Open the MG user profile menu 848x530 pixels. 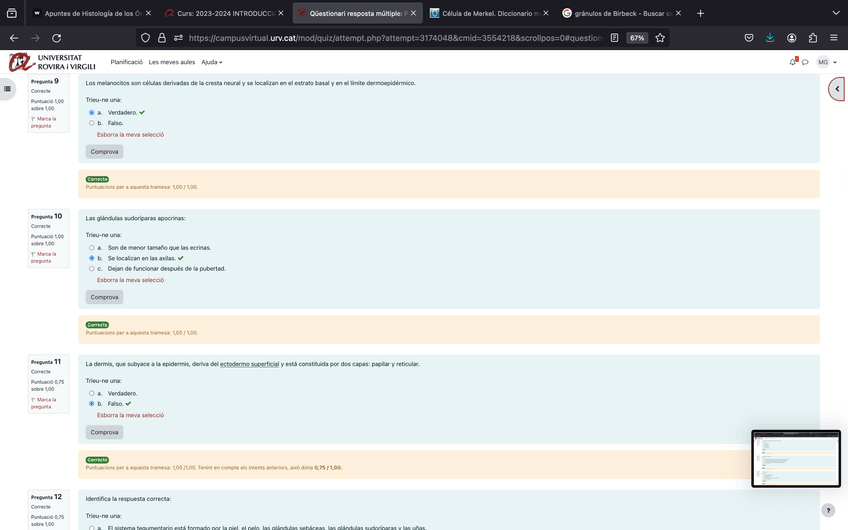pos(826,62)
